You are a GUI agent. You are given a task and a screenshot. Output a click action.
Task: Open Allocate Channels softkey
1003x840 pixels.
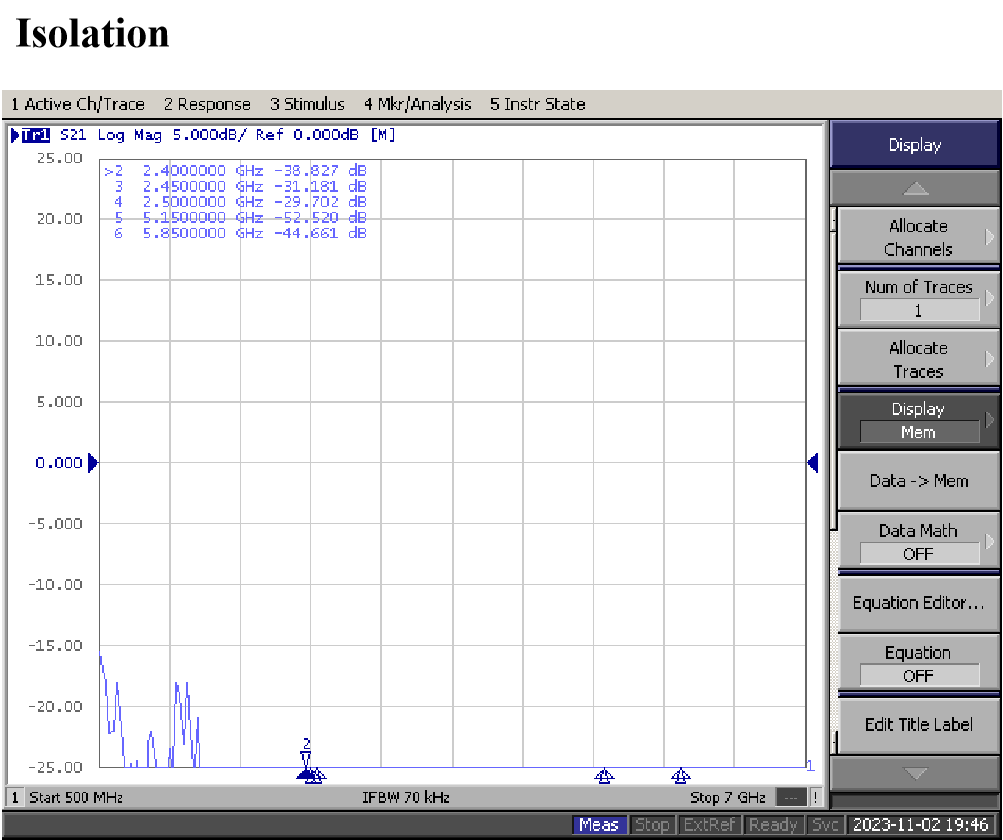point(918,237)
